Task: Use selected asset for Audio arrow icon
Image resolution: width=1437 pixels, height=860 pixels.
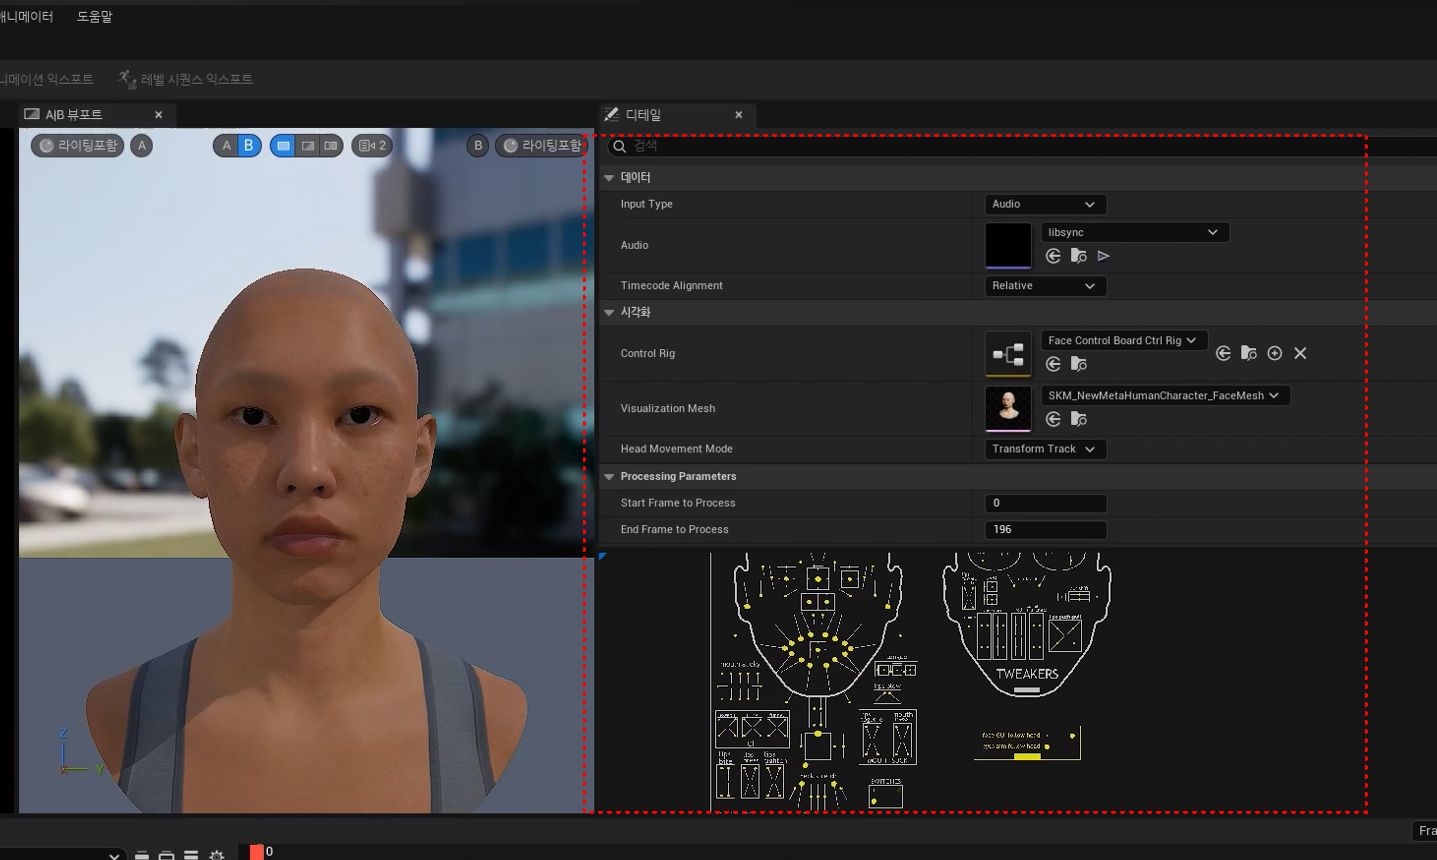Action: (x=1053, y=256)
